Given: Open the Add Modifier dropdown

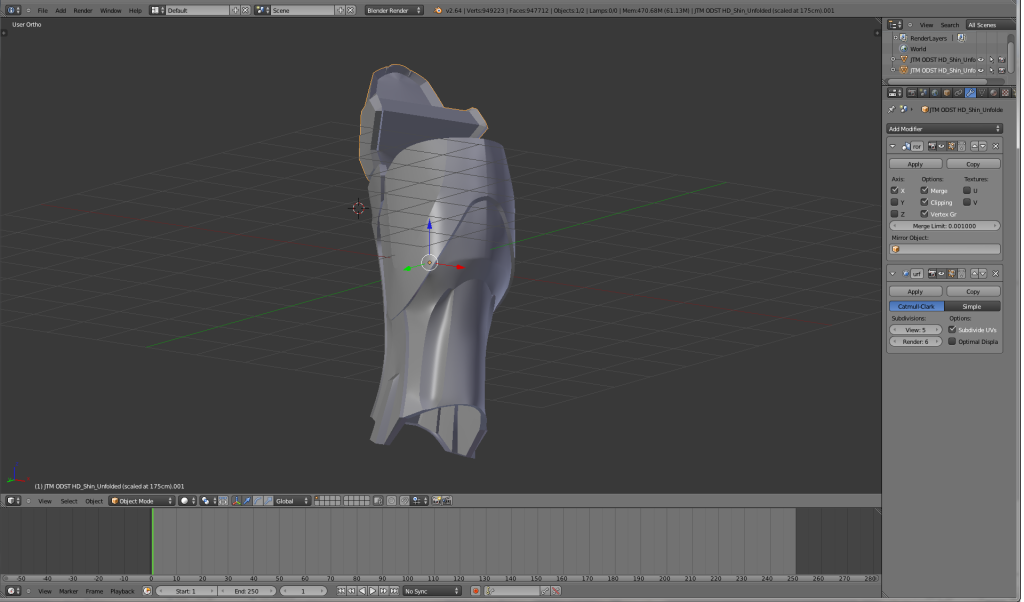Looking at the screenshot, I should [944, 129].
